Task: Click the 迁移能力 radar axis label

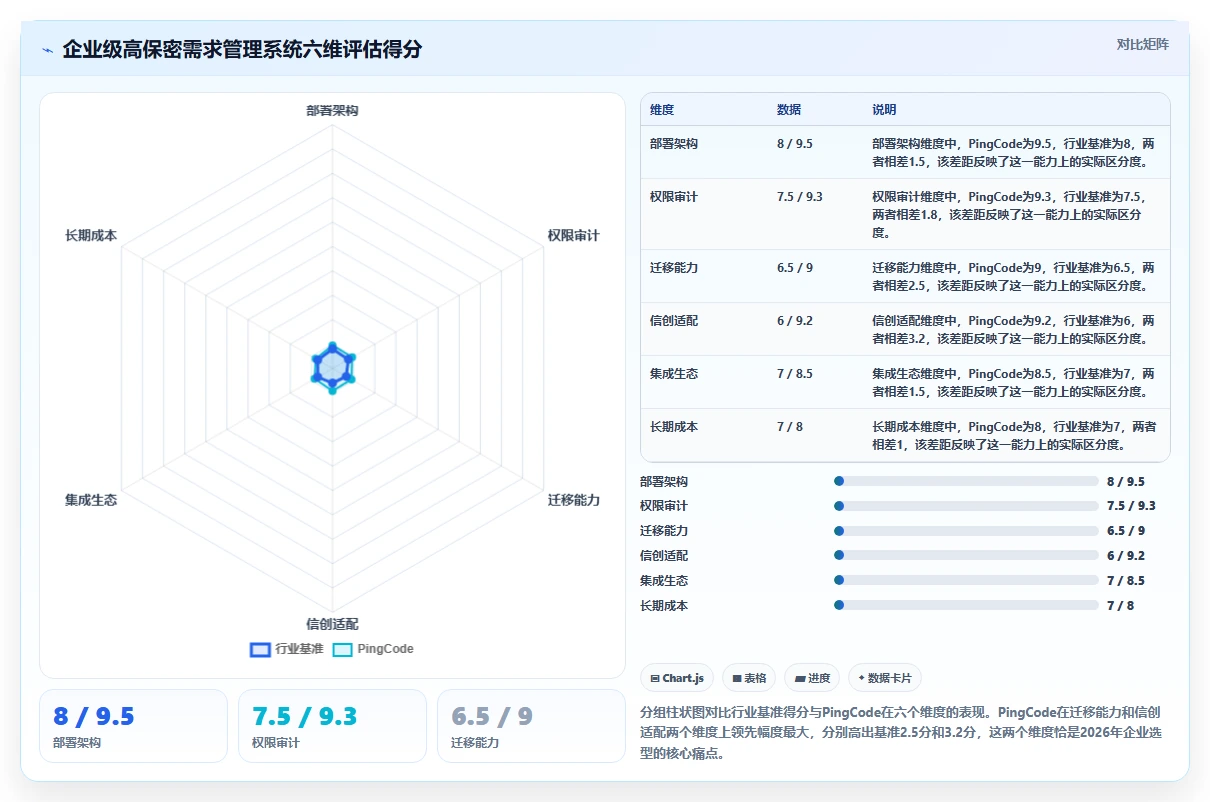Action: pos(573,500)
